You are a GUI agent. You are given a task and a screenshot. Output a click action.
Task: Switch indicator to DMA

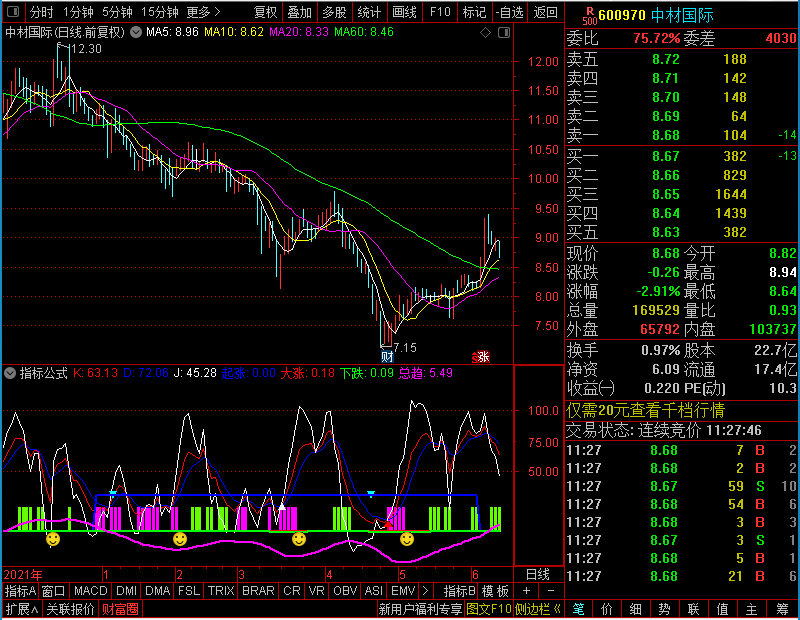click(x=158, y=591)
